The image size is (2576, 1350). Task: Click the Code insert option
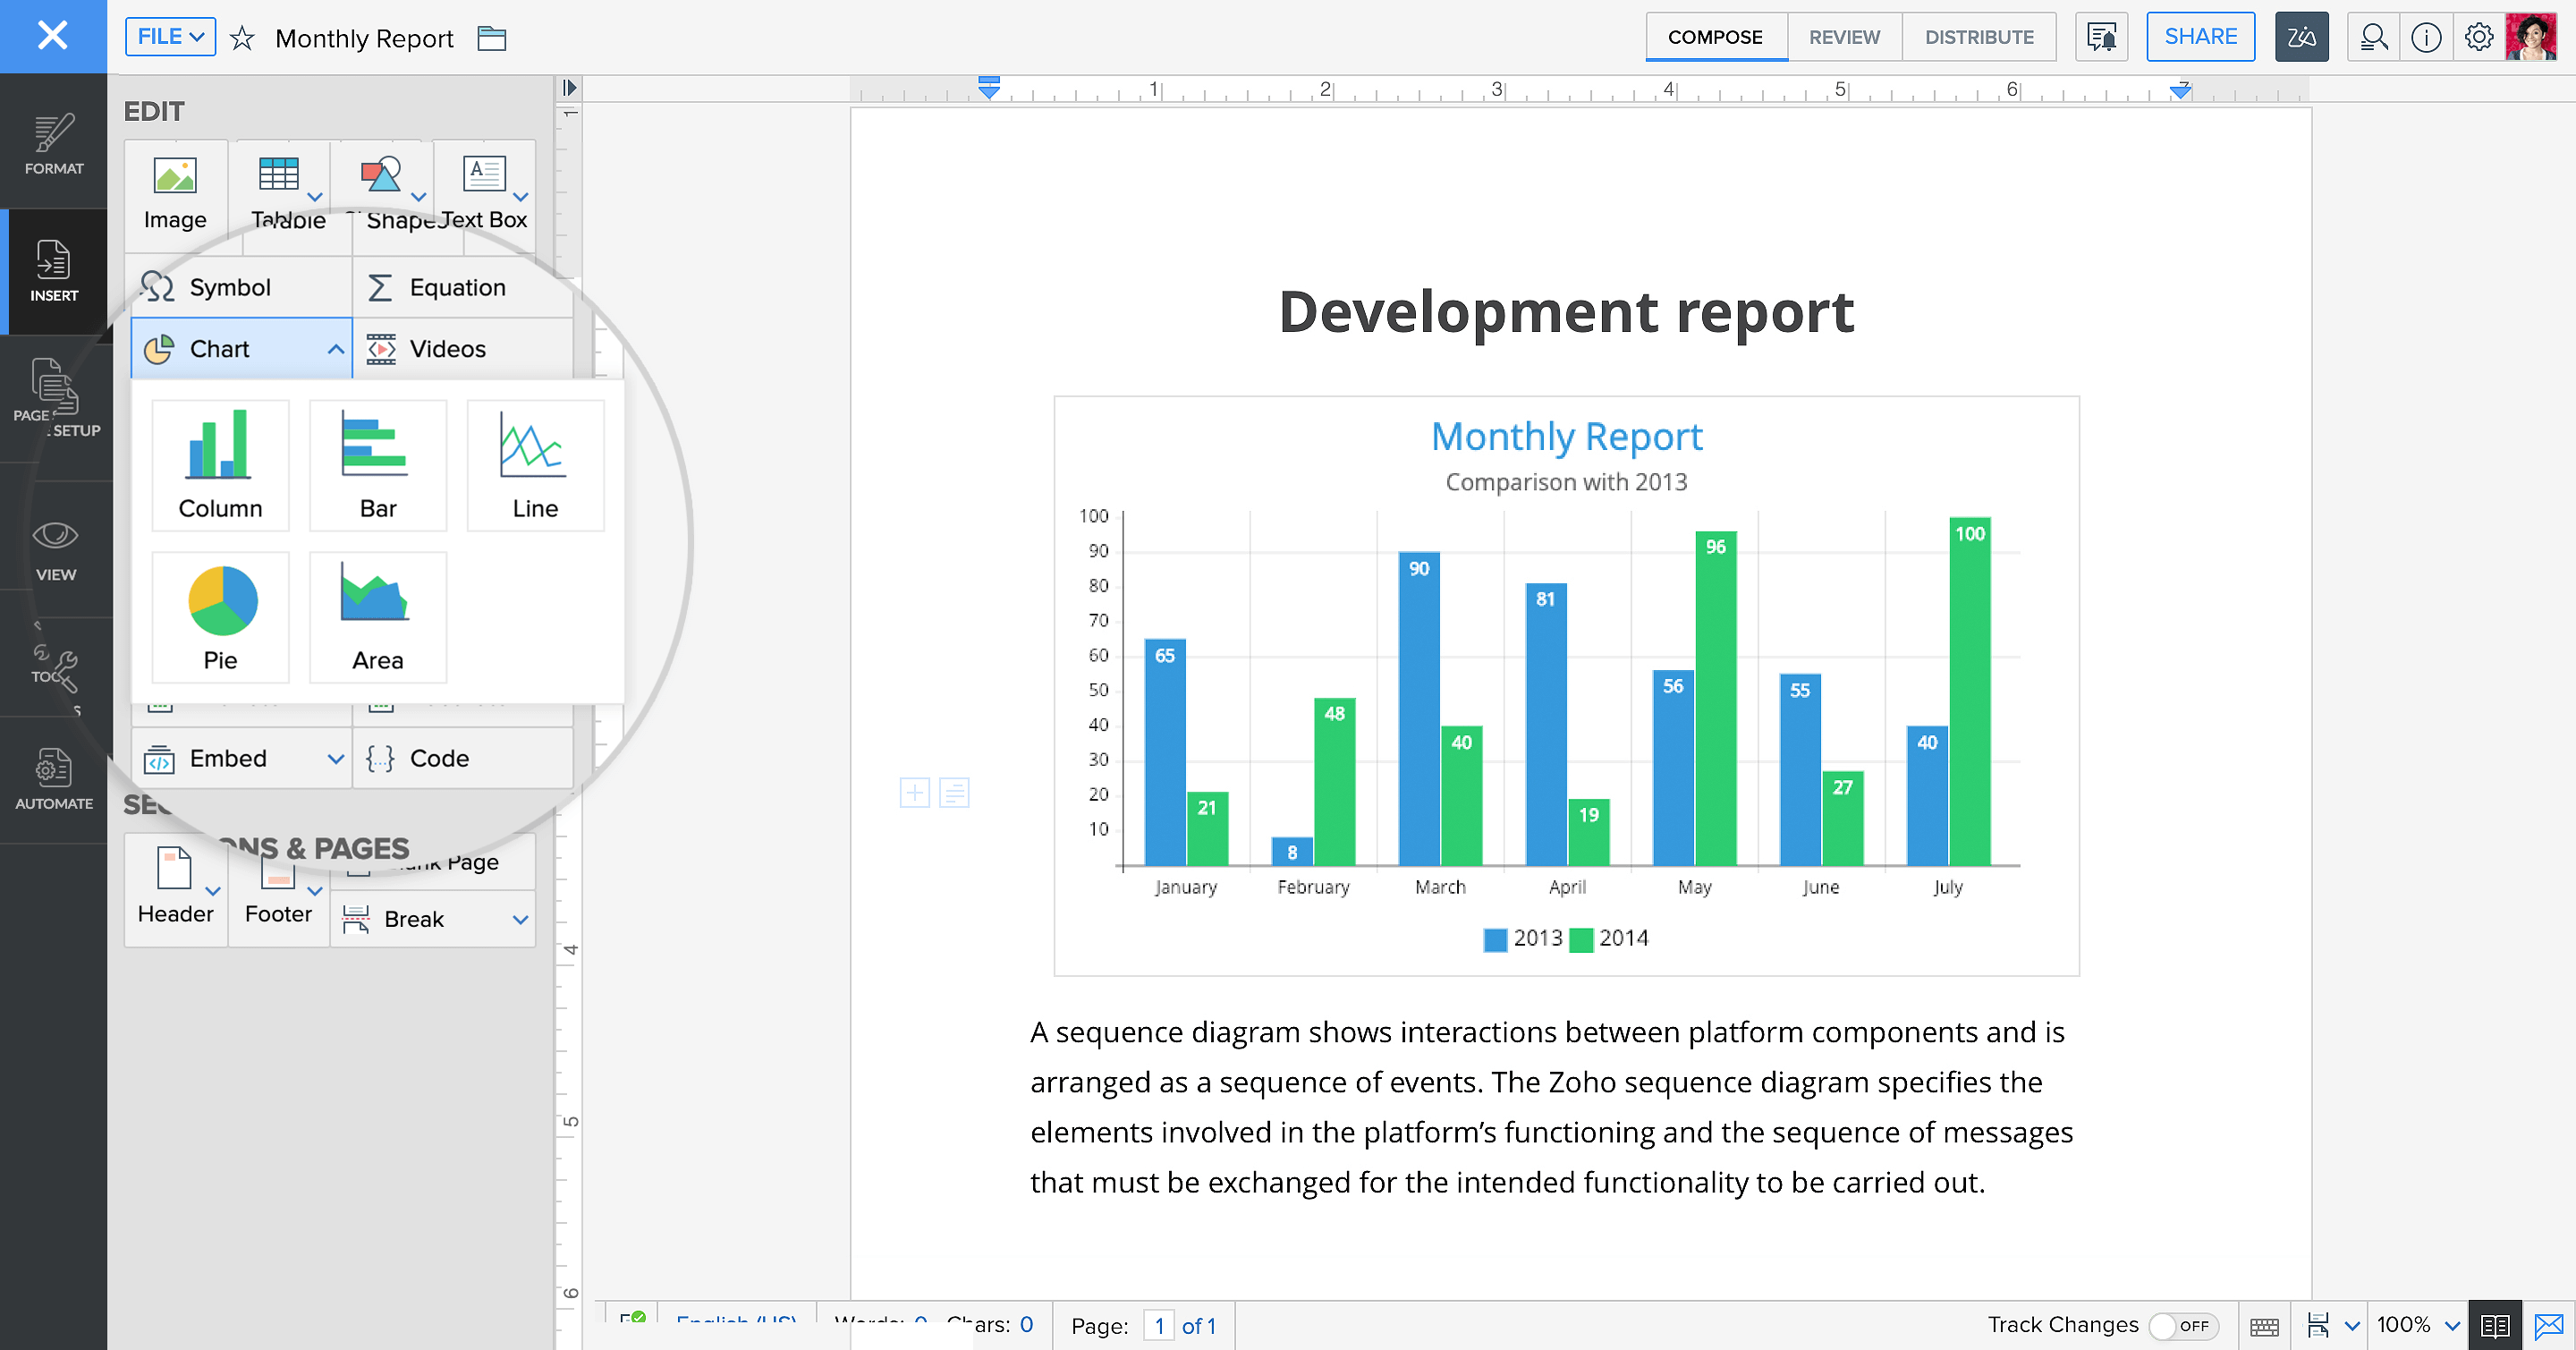point(463,759)
